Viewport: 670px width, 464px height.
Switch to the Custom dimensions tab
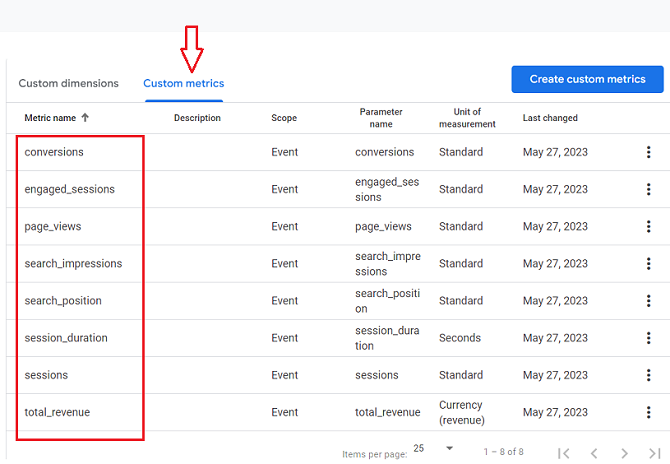[x=68, y=83]
